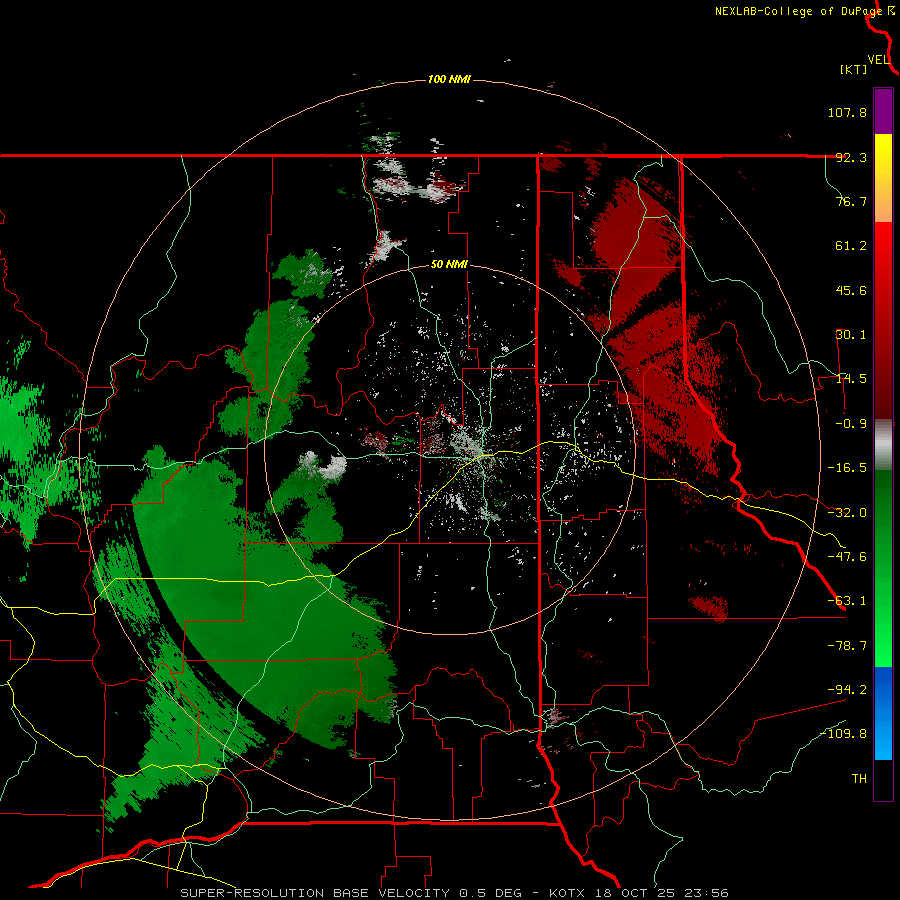The image size is (900, 900).
Task: Select the -63.1 scale value
Action: tap(847, 601)
